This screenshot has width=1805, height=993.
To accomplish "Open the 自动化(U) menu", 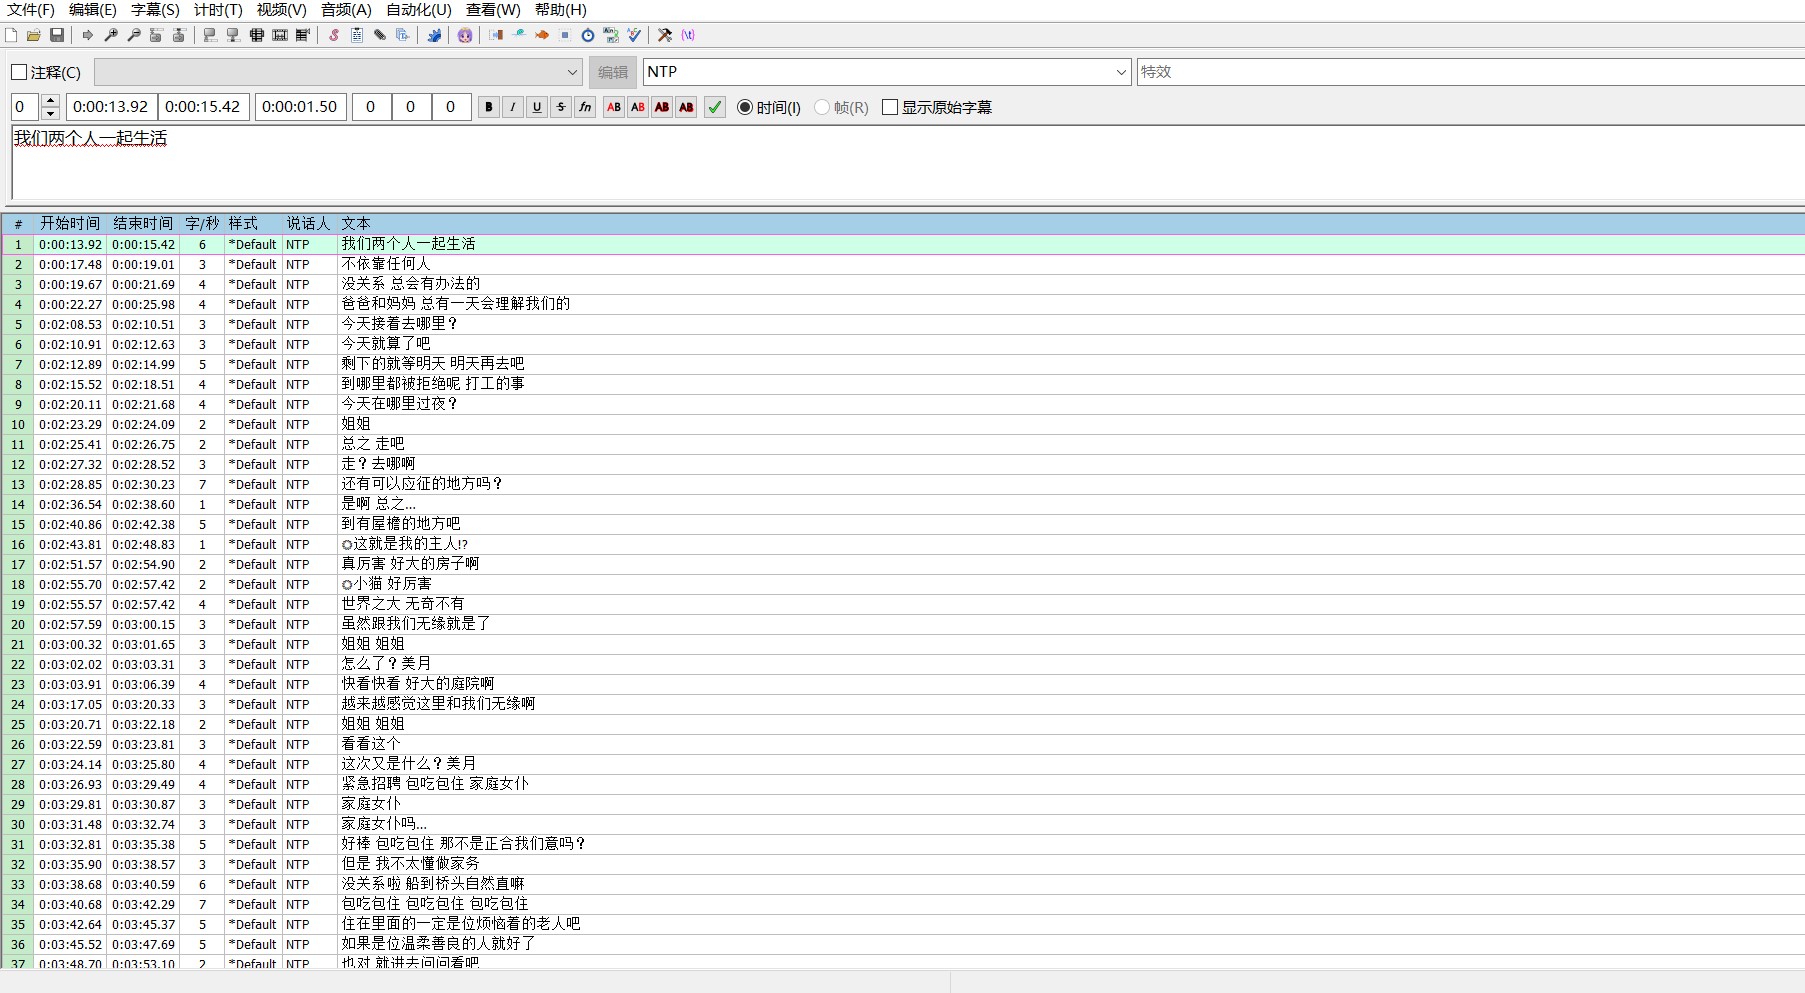I will point(419,10).
